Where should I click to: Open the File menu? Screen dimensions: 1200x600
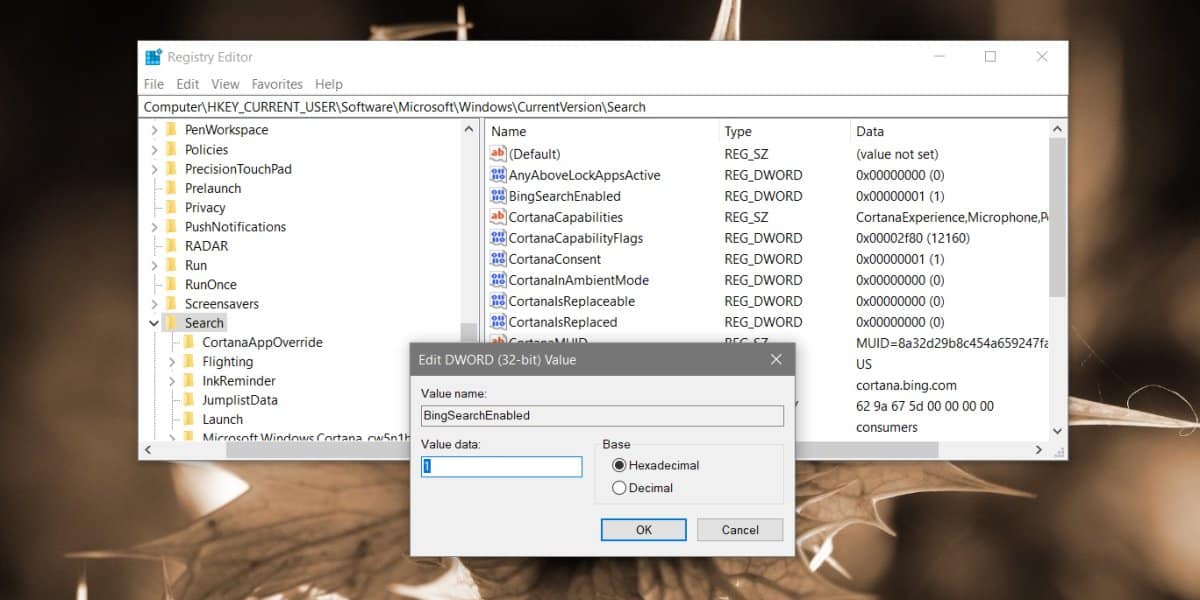click(154, 84)
